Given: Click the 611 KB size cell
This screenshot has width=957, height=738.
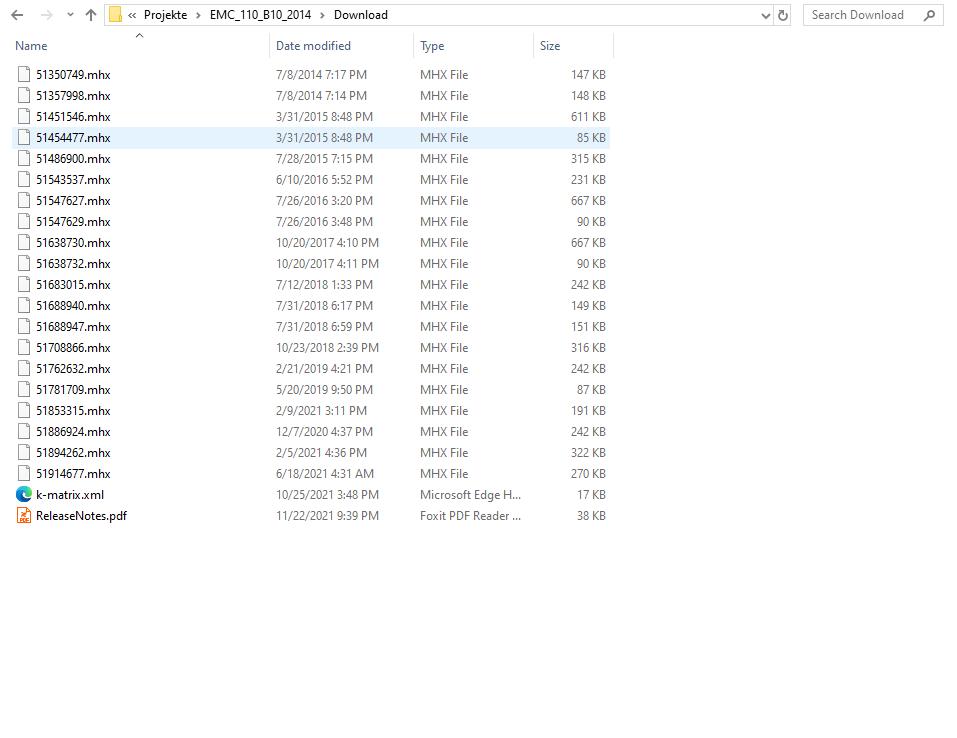Looking at the screenshot, I should [x=588, y=117].
